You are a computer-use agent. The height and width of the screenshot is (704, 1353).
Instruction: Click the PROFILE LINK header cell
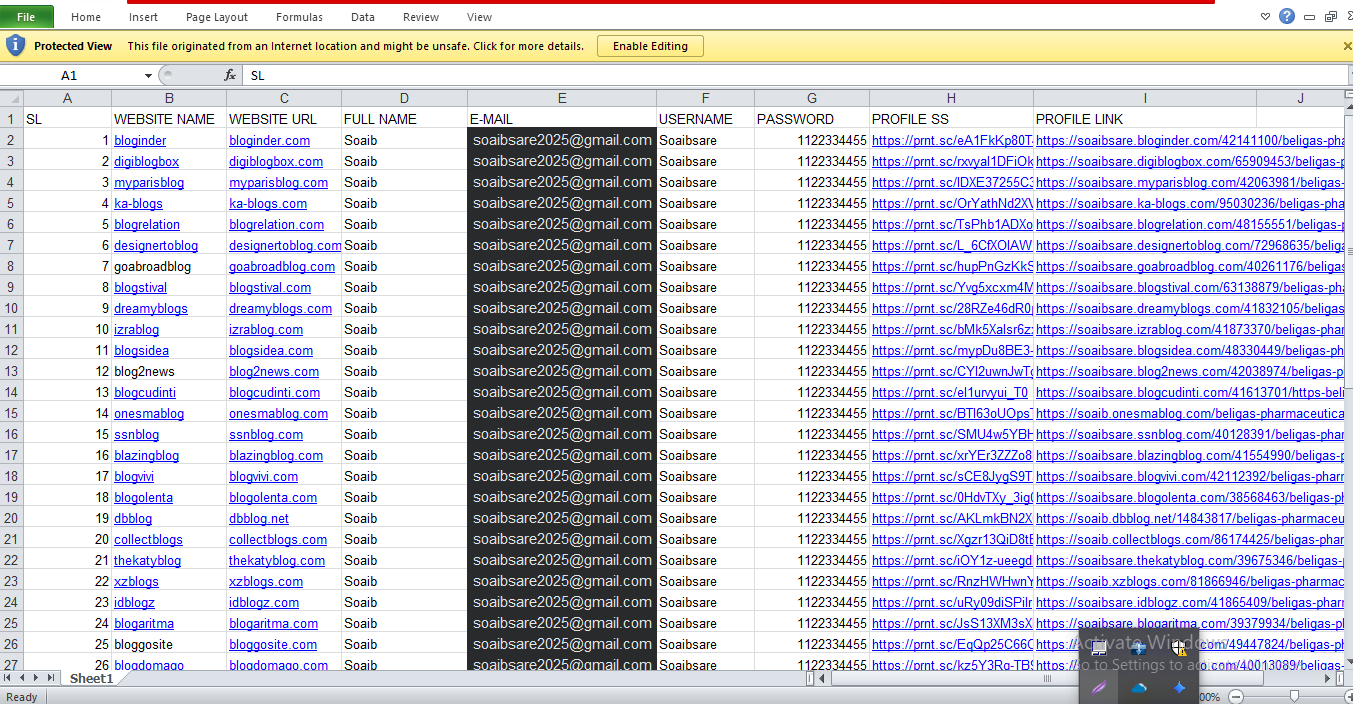pyautogui.click(x=1145, y=119)
